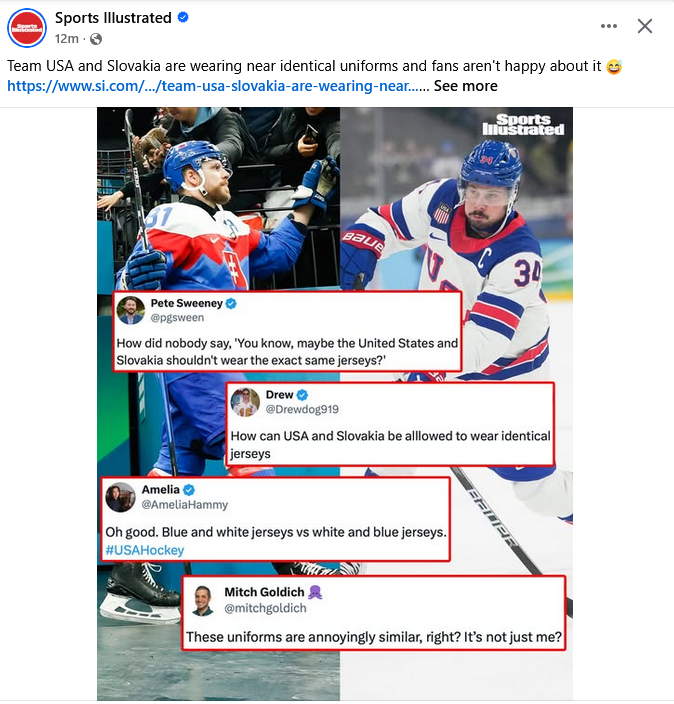This screenshot has height=704, width=674.
Task: Close the post with the X button
Action: click(645, 26)
